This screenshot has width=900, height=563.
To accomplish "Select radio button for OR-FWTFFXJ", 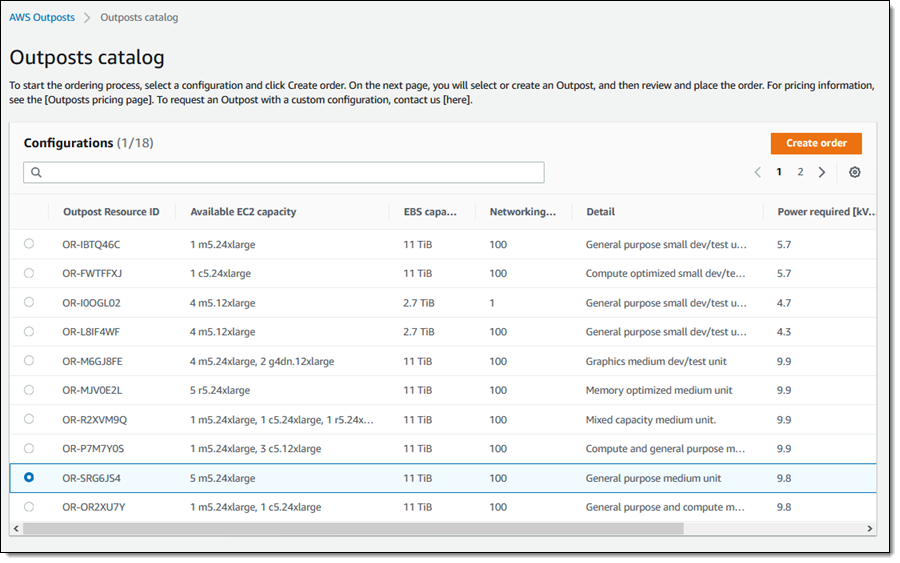I will (29, 273).
